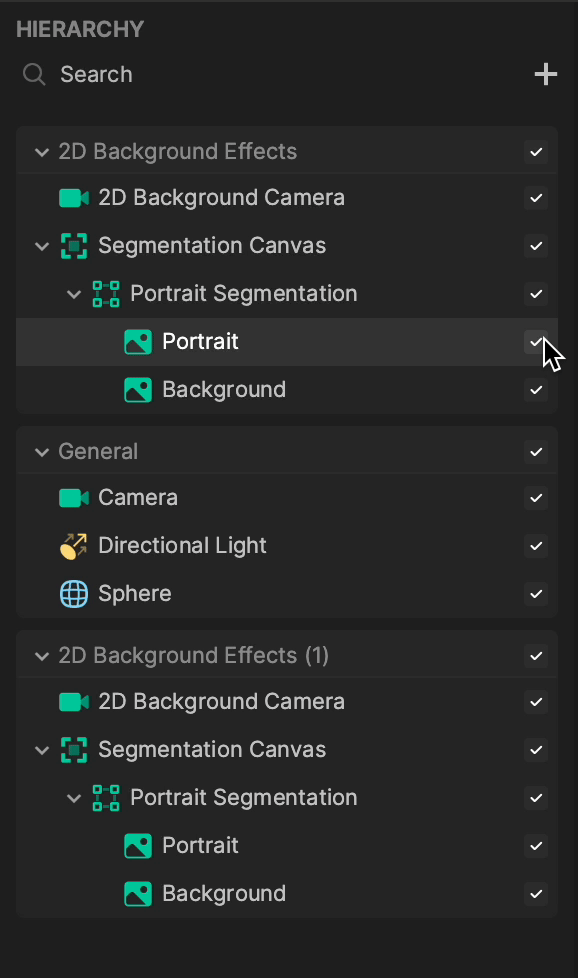This screenshot has height=978, width=578.
Task: Toggle visibility of the Portrait layer
Action: point(536,341)
